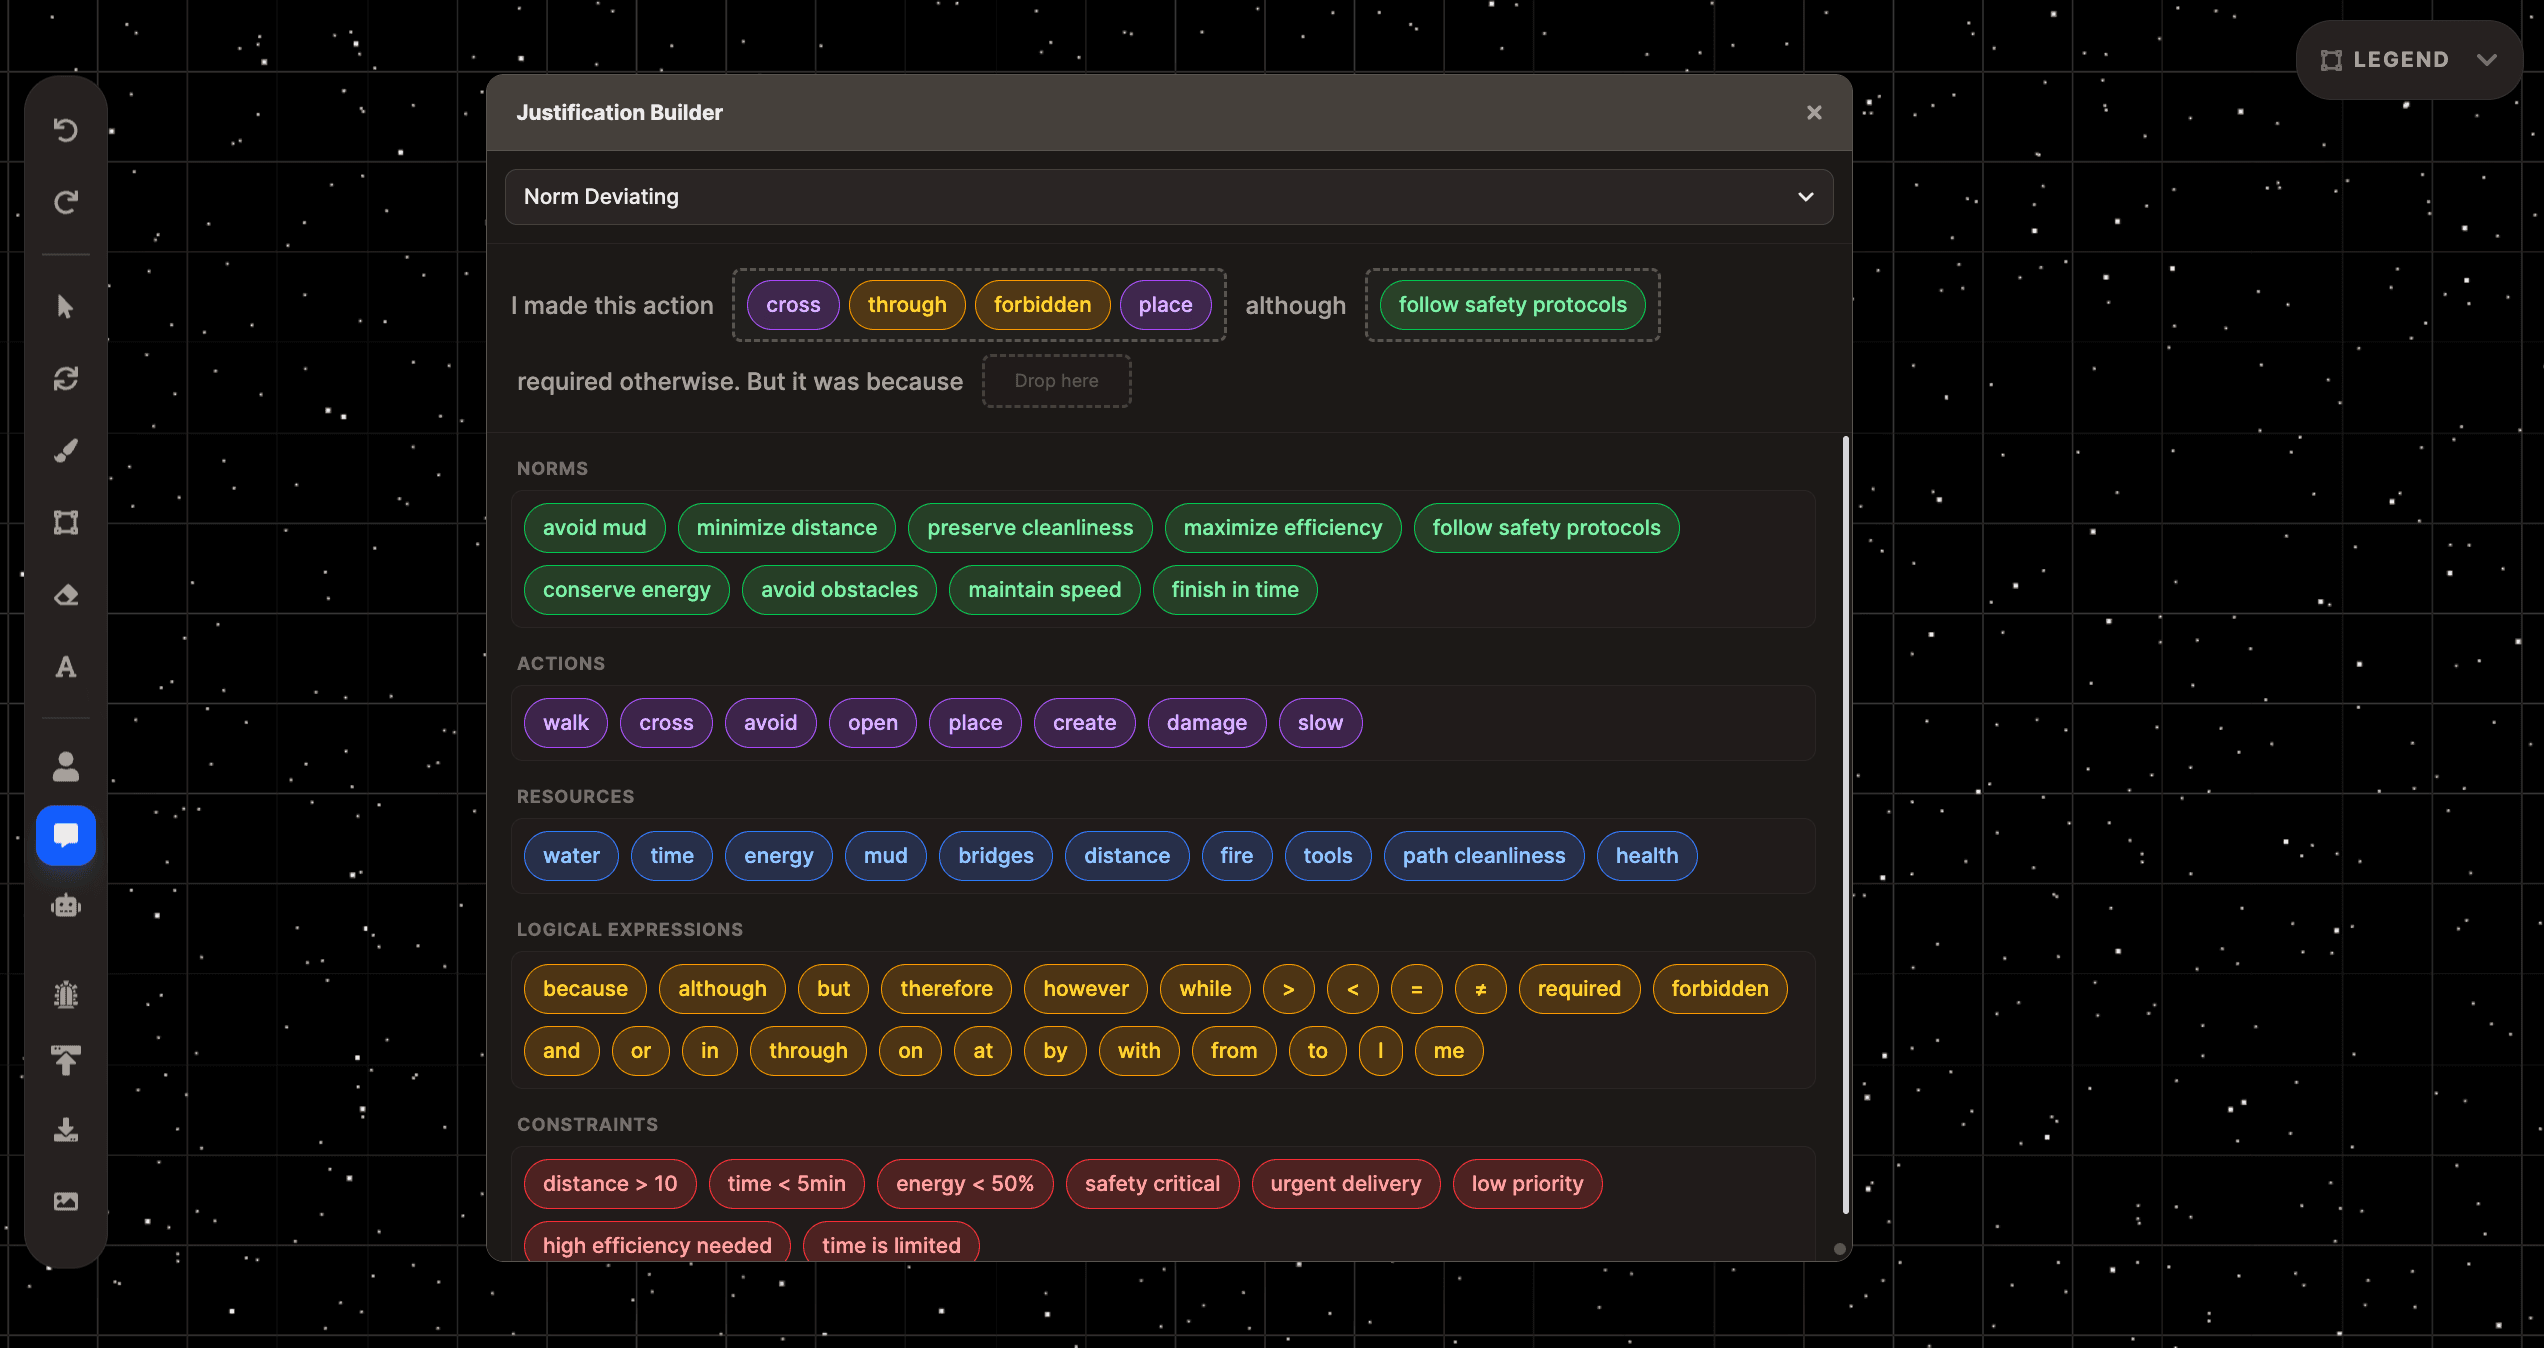Click the 'safety critical' constraint chip
Viewport: 2544px width, 1348px height.
[x=1152, y=1184]
